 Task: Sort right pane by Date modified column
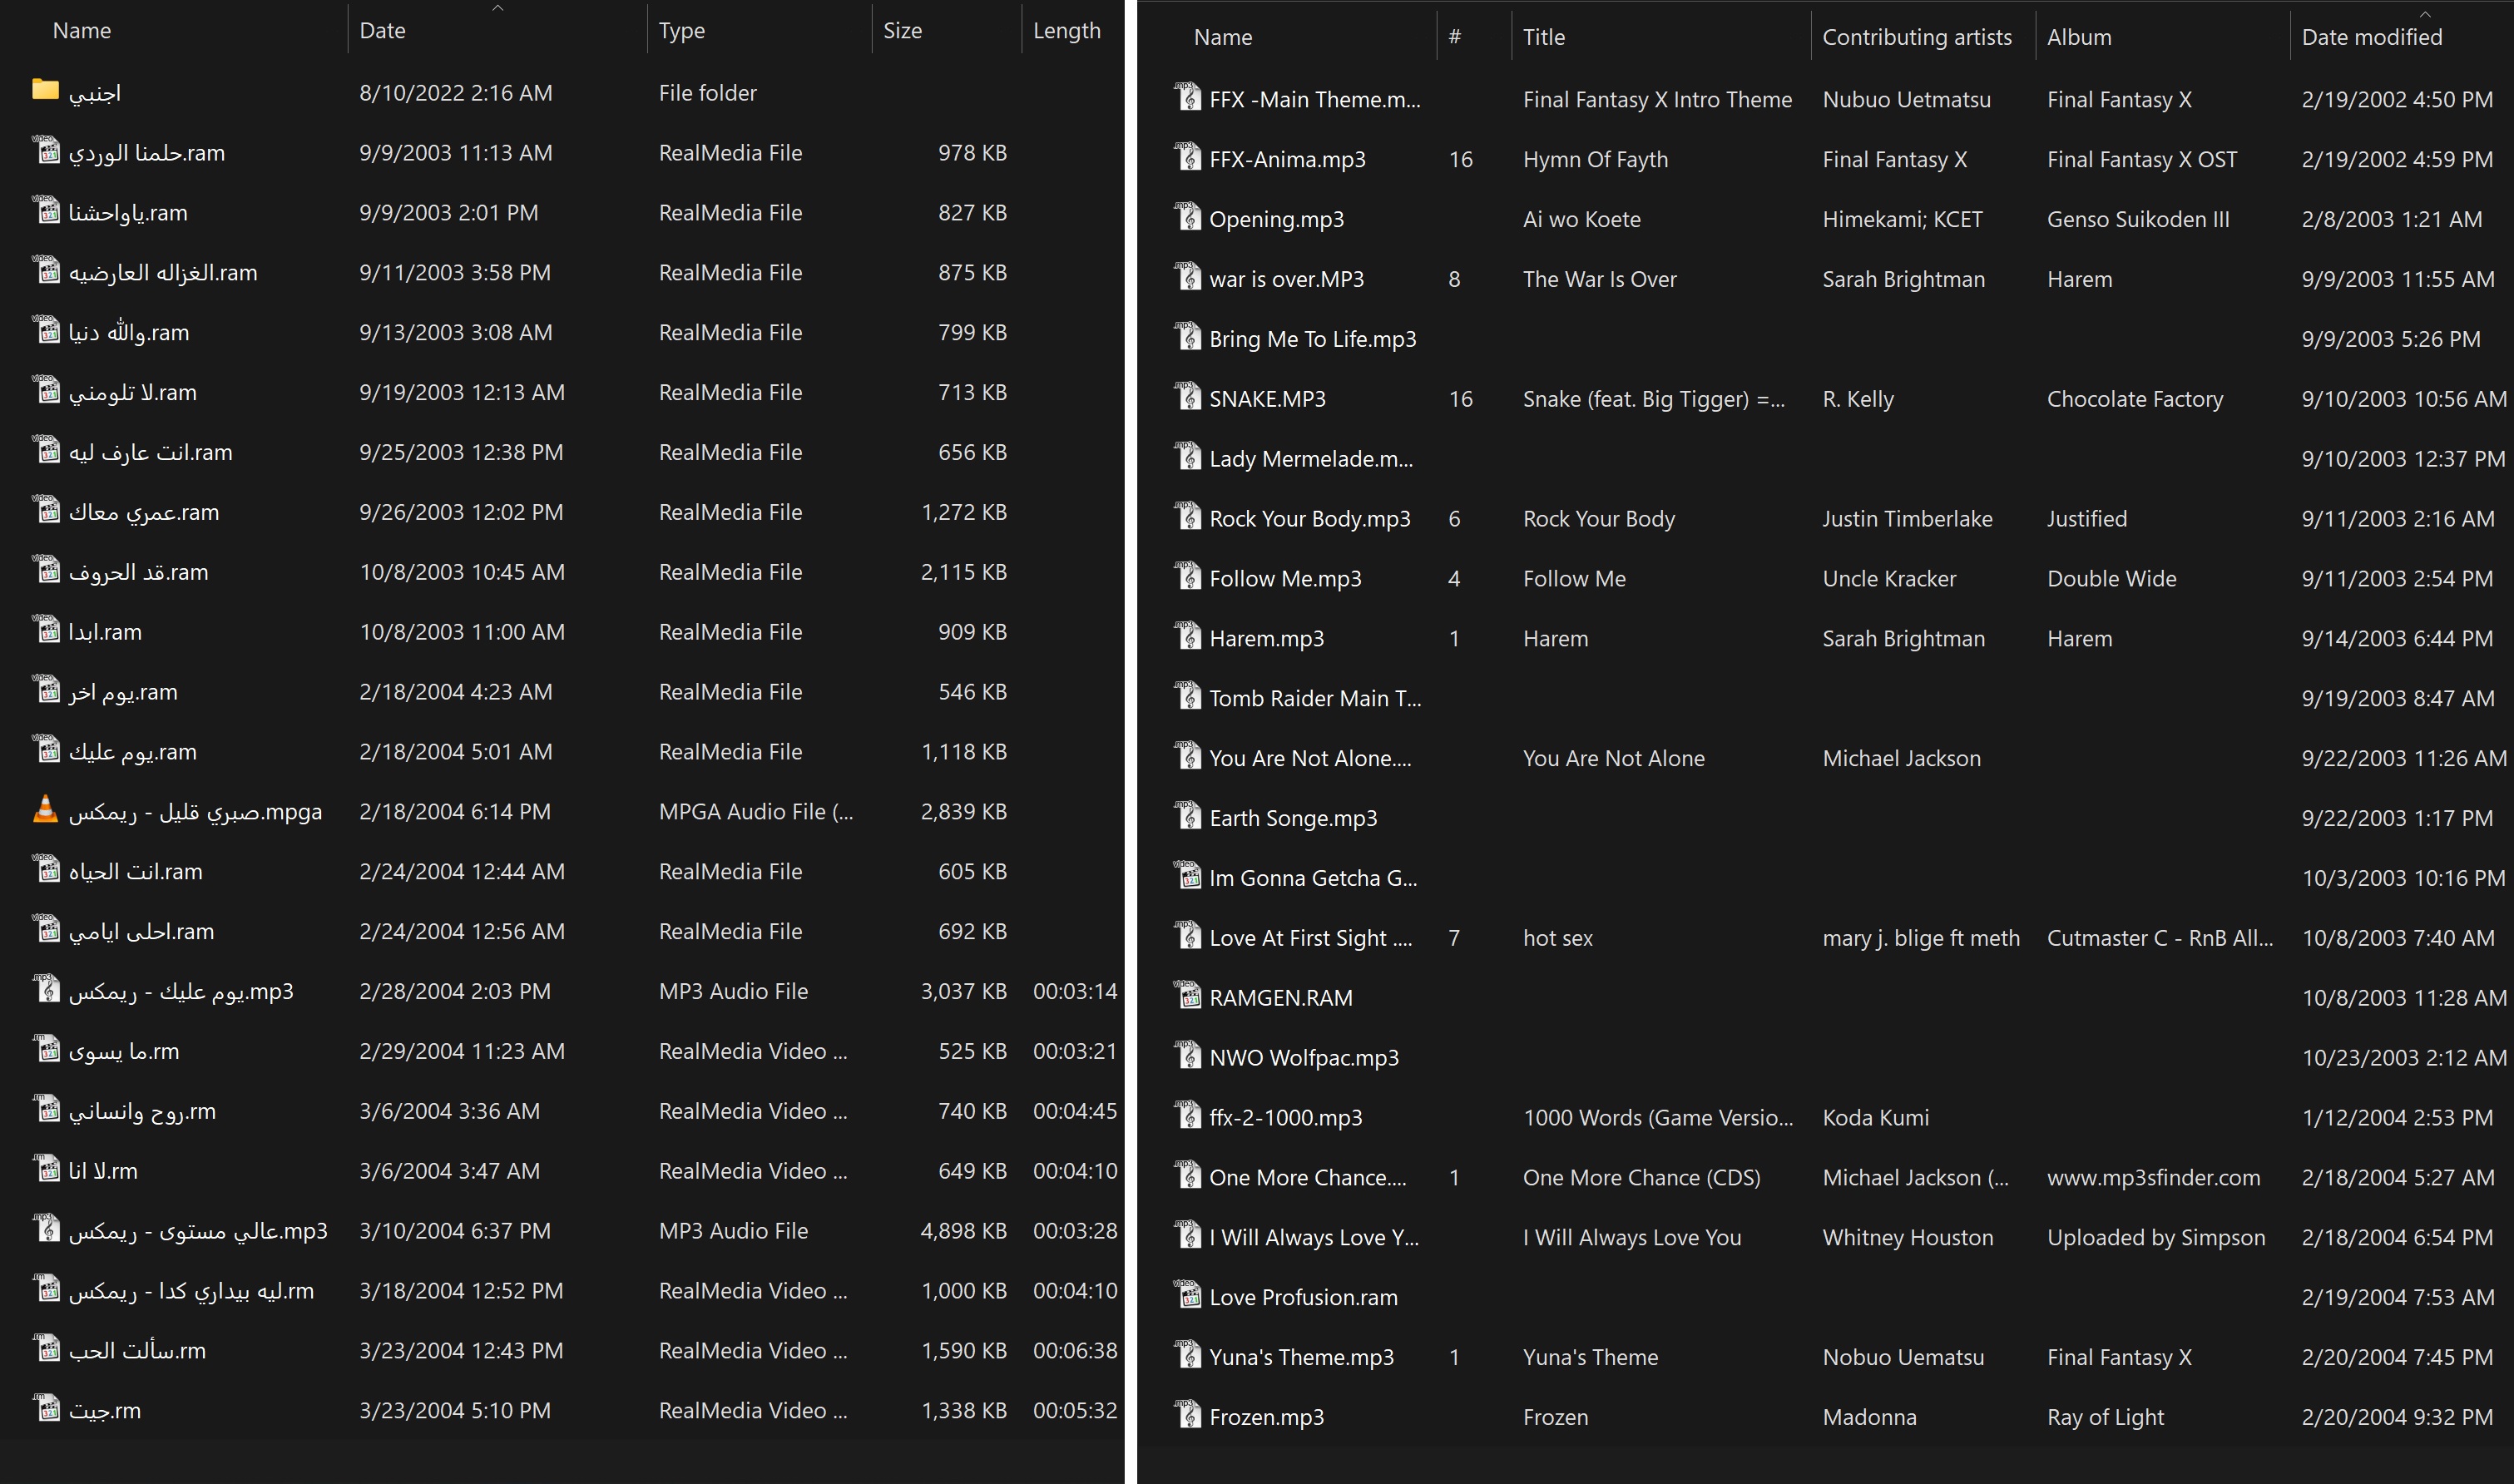coord(2371,37)
